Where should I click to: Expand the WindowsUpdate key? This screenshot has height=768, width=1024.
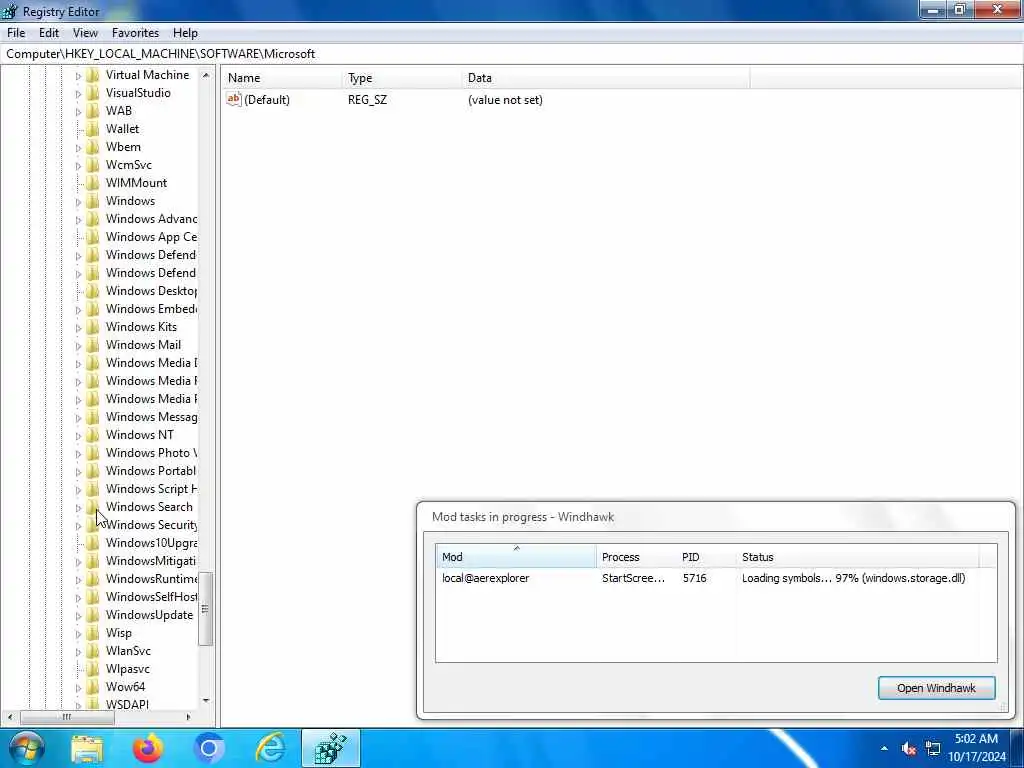[x=78, y=616]
